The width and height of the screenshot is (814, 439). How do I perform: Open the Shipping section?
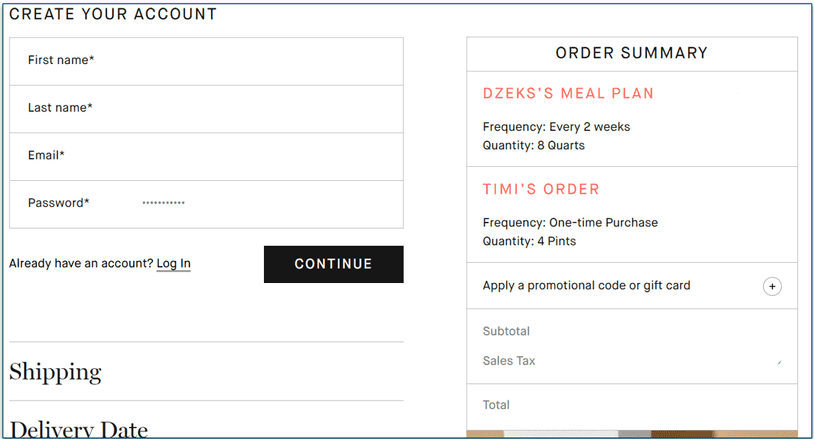(x=55, y=372)
